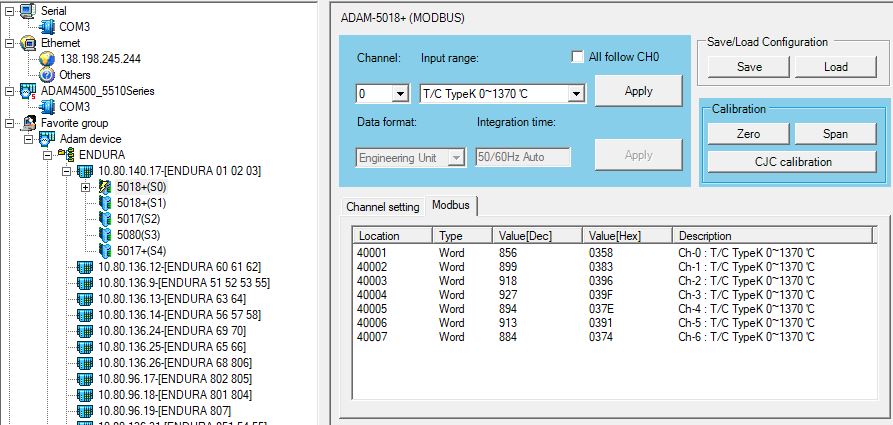This screenshot has width=893, height=425.
Task: Sort by the Value[Dec] column header
Action: pos(538,236)
